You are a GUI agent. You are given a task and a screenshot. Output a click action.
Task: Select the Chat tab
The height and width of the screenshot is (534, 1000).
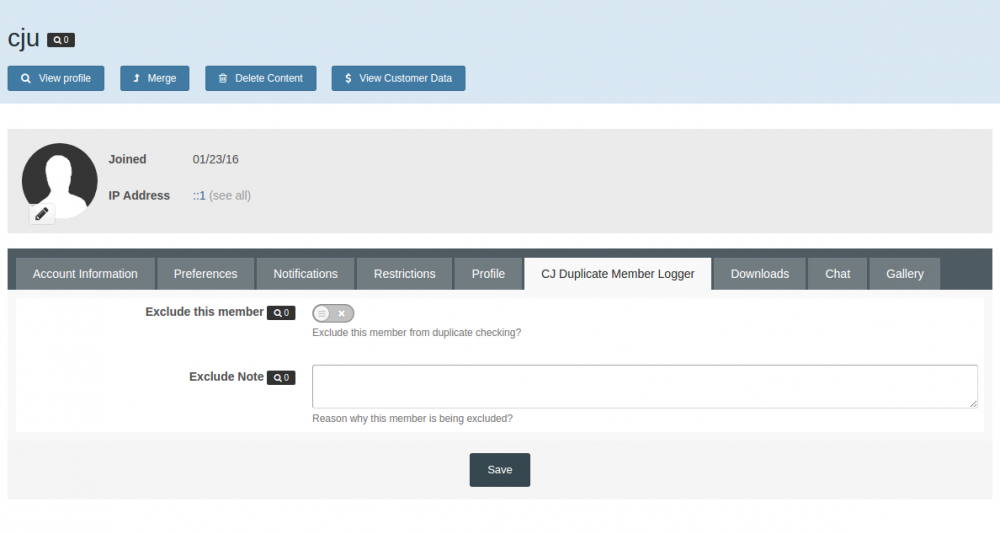837,274
